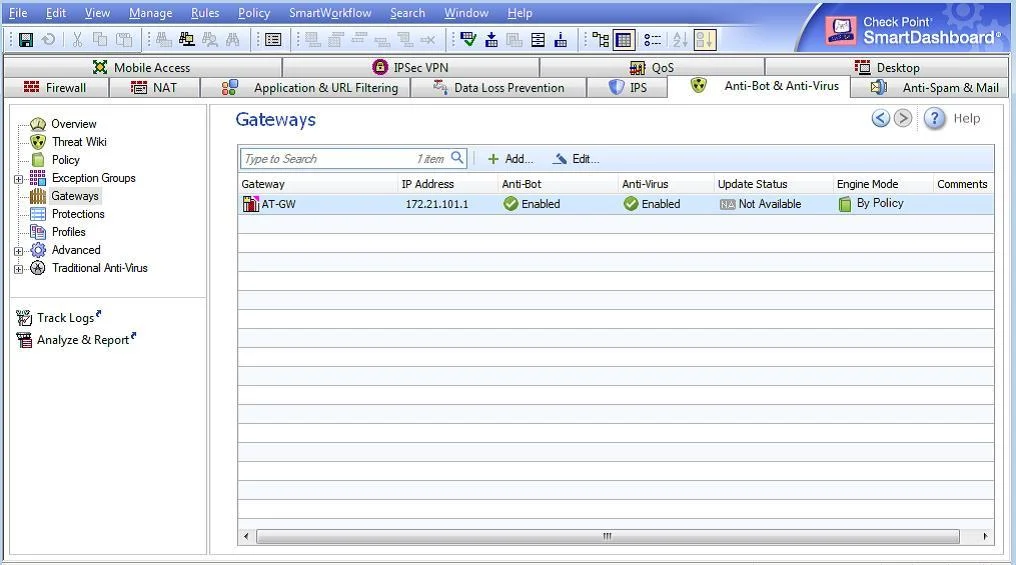Click the scrollbar right arrow
This screenshot has width=1016, height=565.
pos(985,536)
